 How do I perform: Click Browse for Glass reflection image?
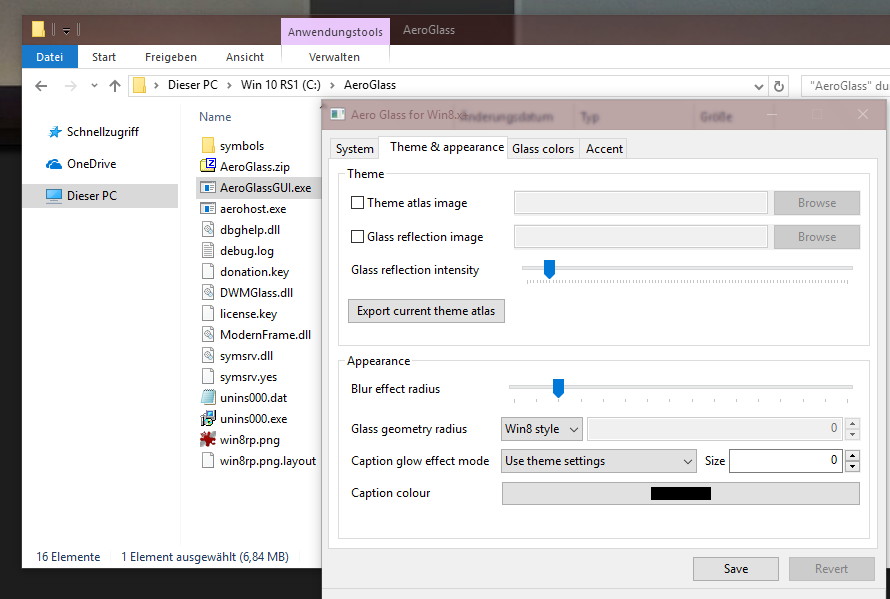tap(817, 237)
